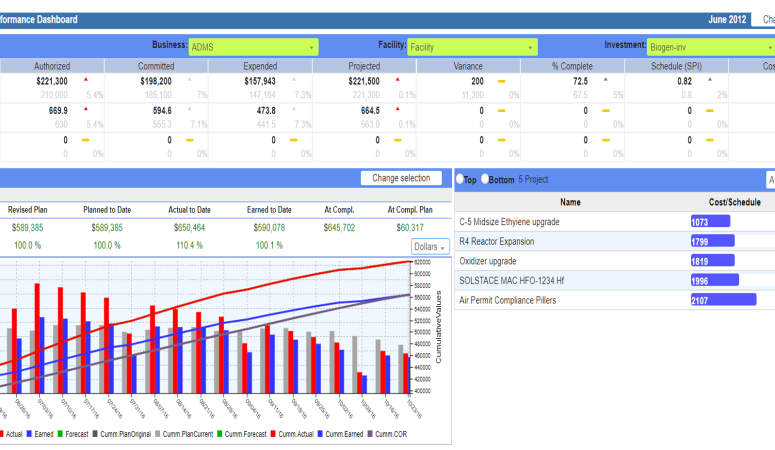Click the red up-arrow beside Authorized $221,300

tap(86, 79)
